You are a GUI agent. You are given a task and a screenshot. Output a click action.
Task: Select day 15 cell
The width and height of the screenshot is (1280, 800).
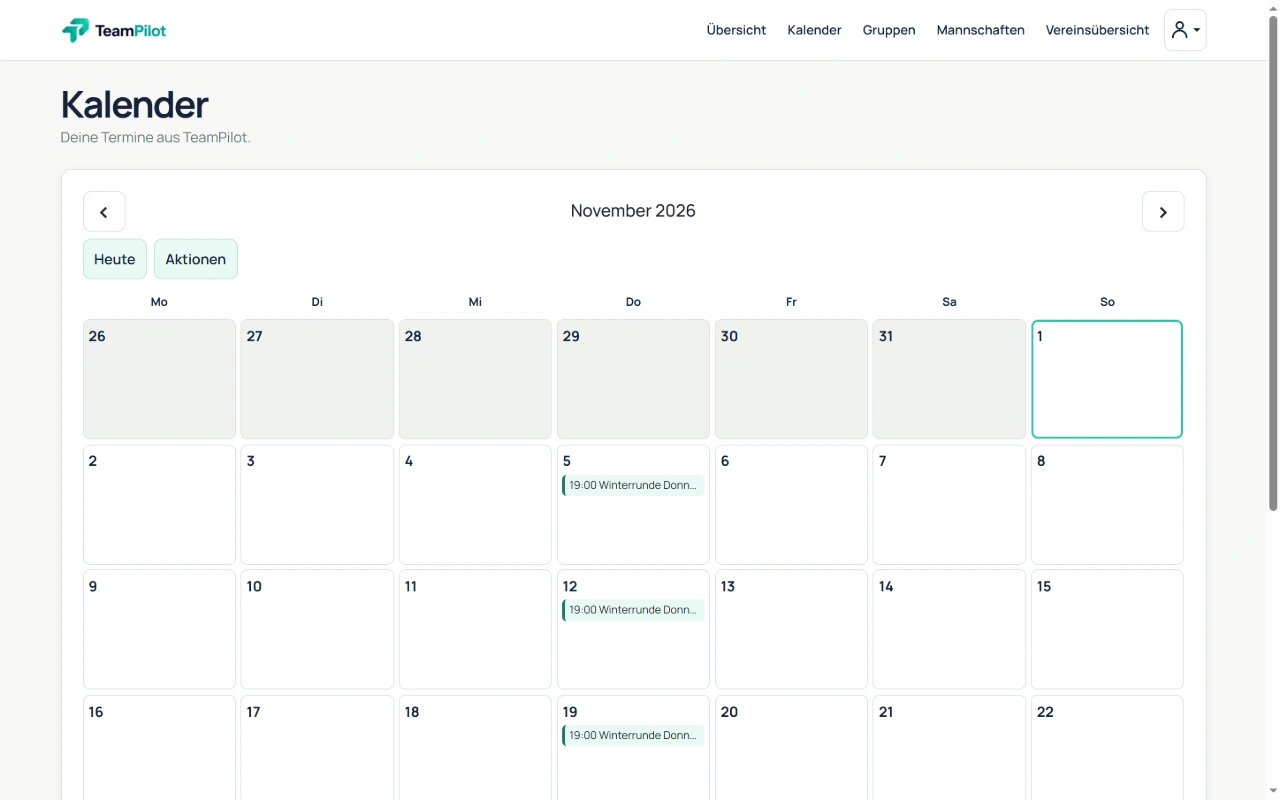tap(1107, 629)
